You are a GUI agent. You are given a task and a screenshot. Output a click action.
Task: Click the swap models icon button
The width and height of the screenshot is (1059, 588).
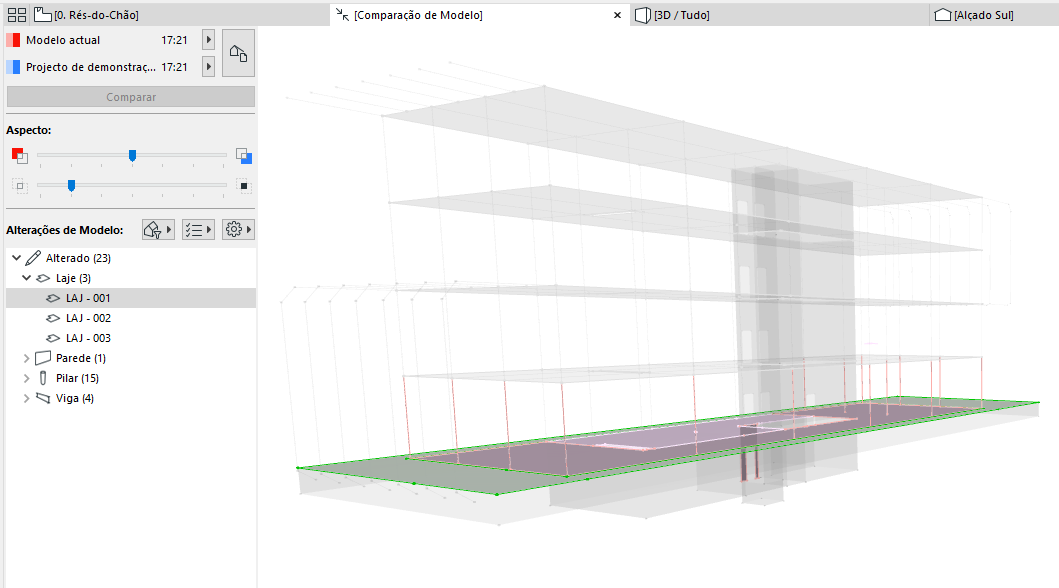238,53
